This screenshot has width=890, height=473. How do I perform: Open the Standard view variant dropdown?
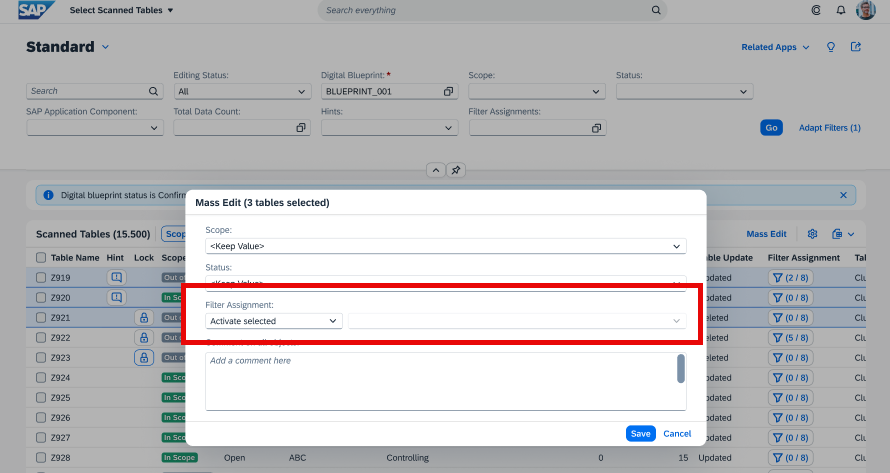click(106, 47)
